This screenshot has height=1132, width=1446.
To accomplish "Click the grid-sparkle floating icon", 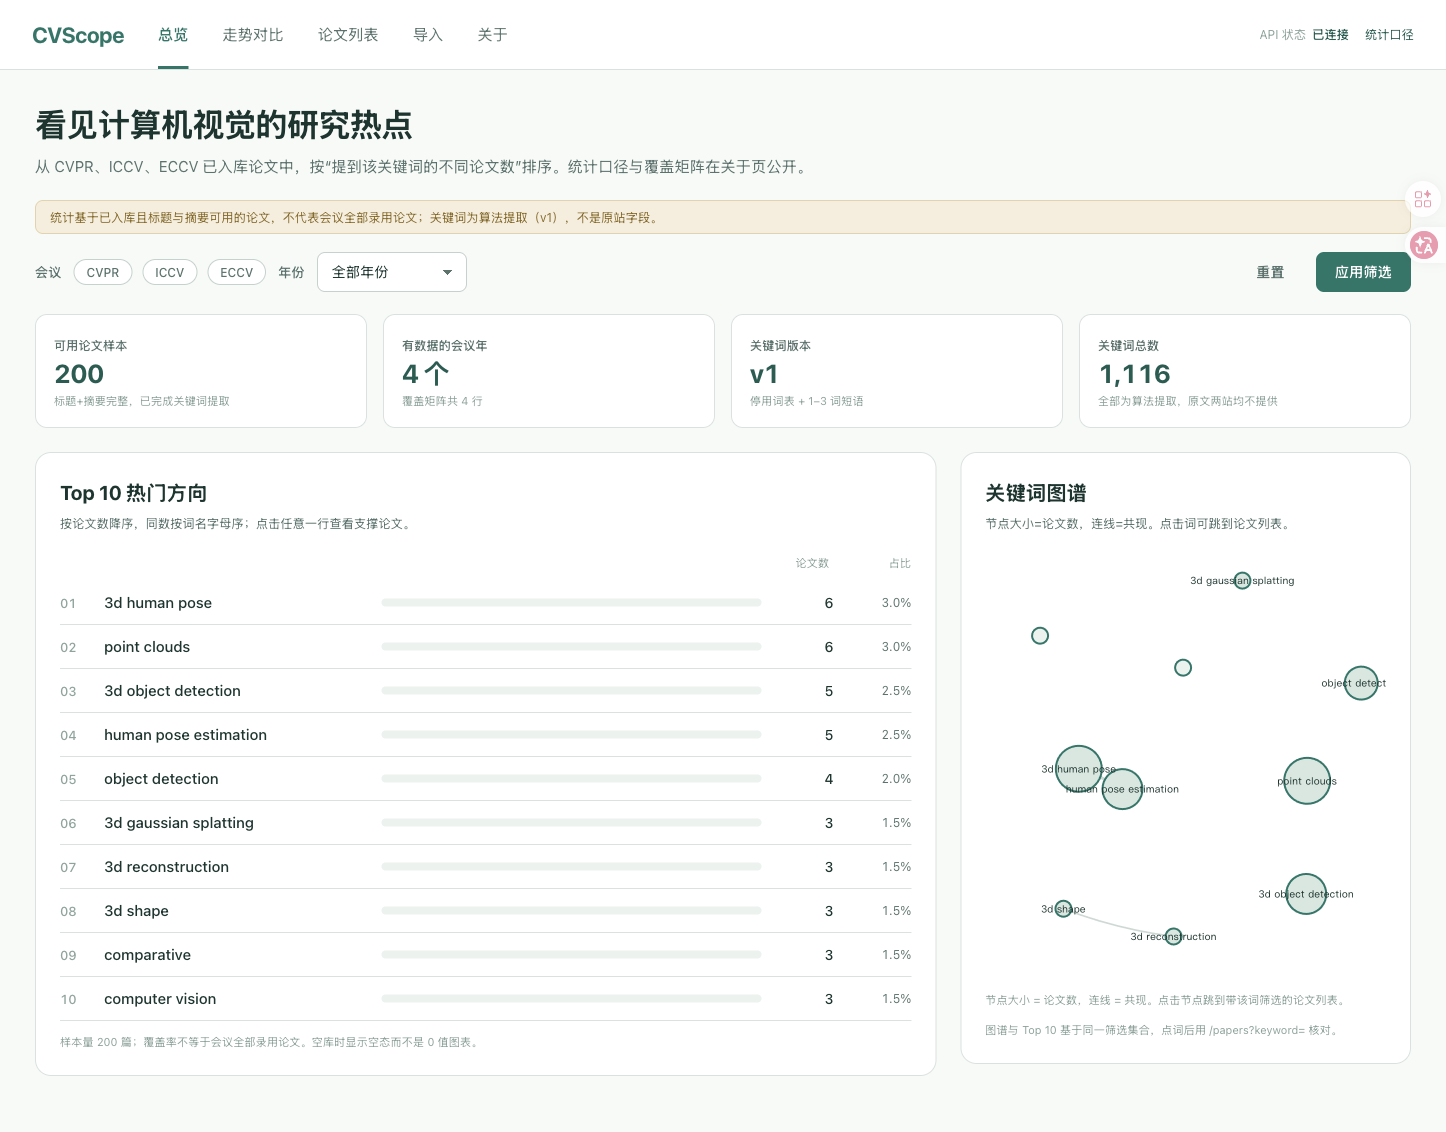I will tap(1423, 199).
